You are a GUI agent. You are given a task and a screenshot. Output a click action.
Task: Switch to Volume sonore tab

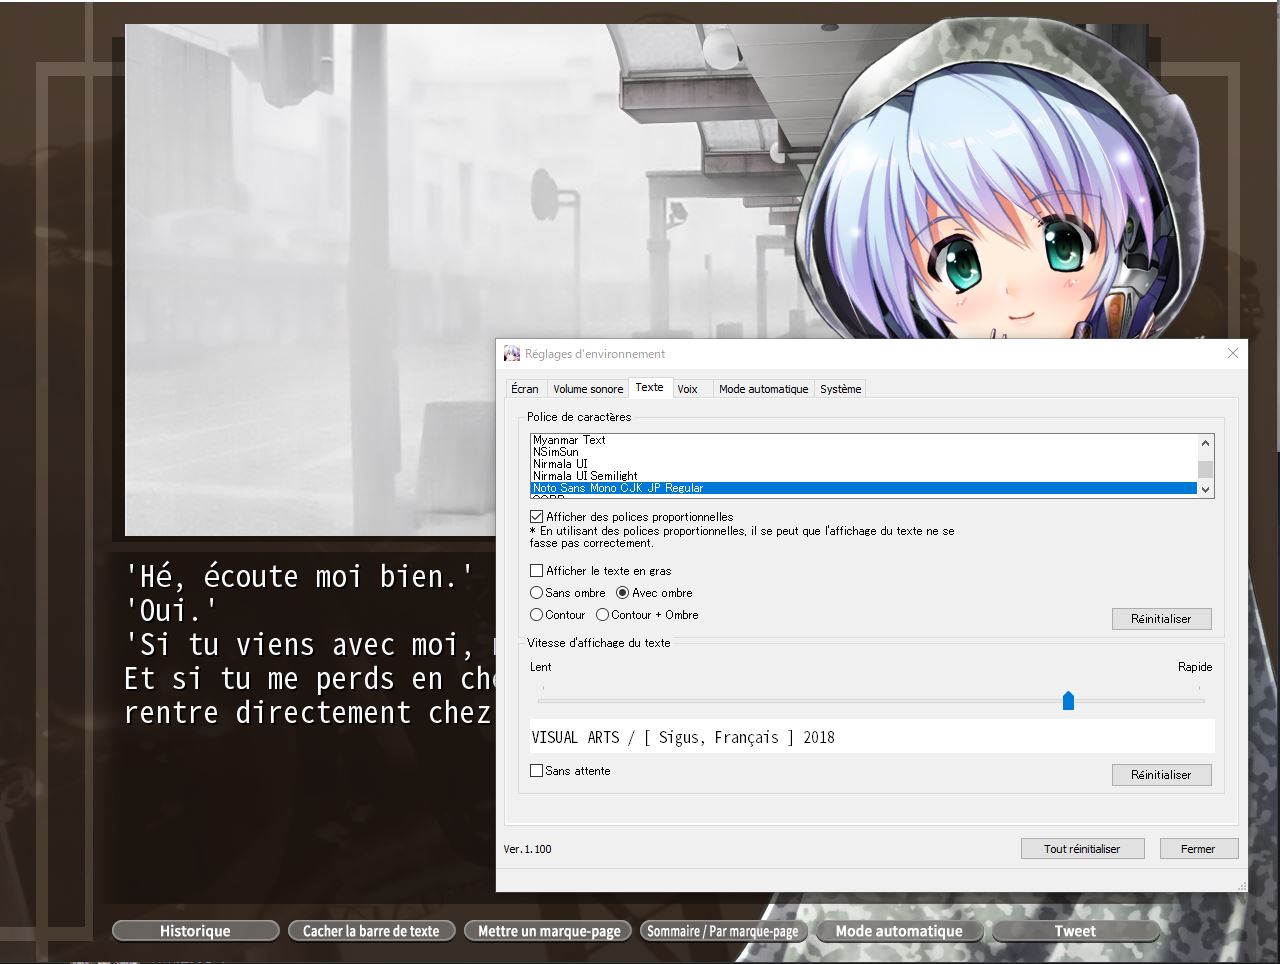coord(588,389)
